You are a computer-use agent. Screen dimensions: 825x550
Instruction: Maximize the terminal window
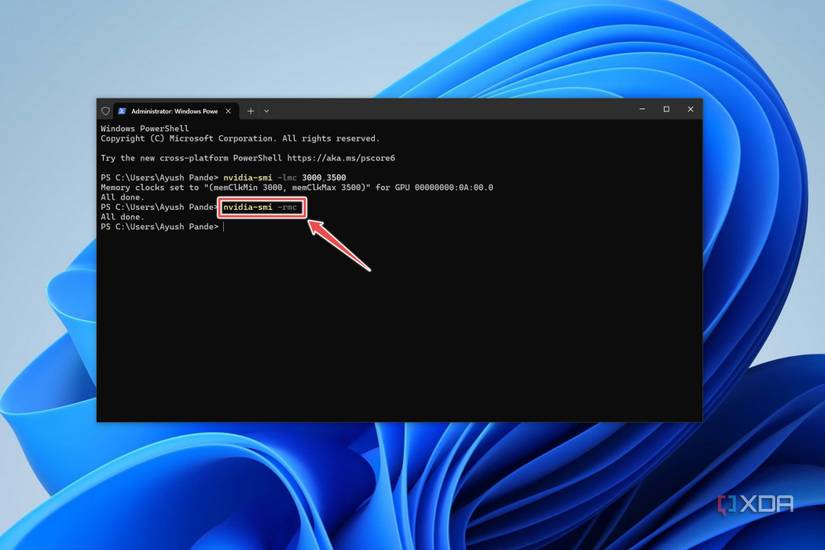[666, 109]
